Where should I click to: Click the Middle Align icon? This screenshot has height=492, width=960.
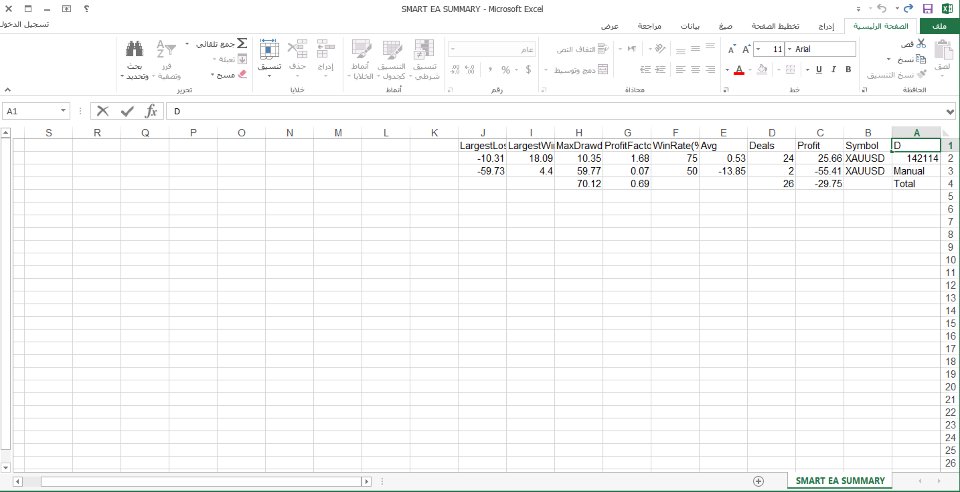[x=696, y=48]
